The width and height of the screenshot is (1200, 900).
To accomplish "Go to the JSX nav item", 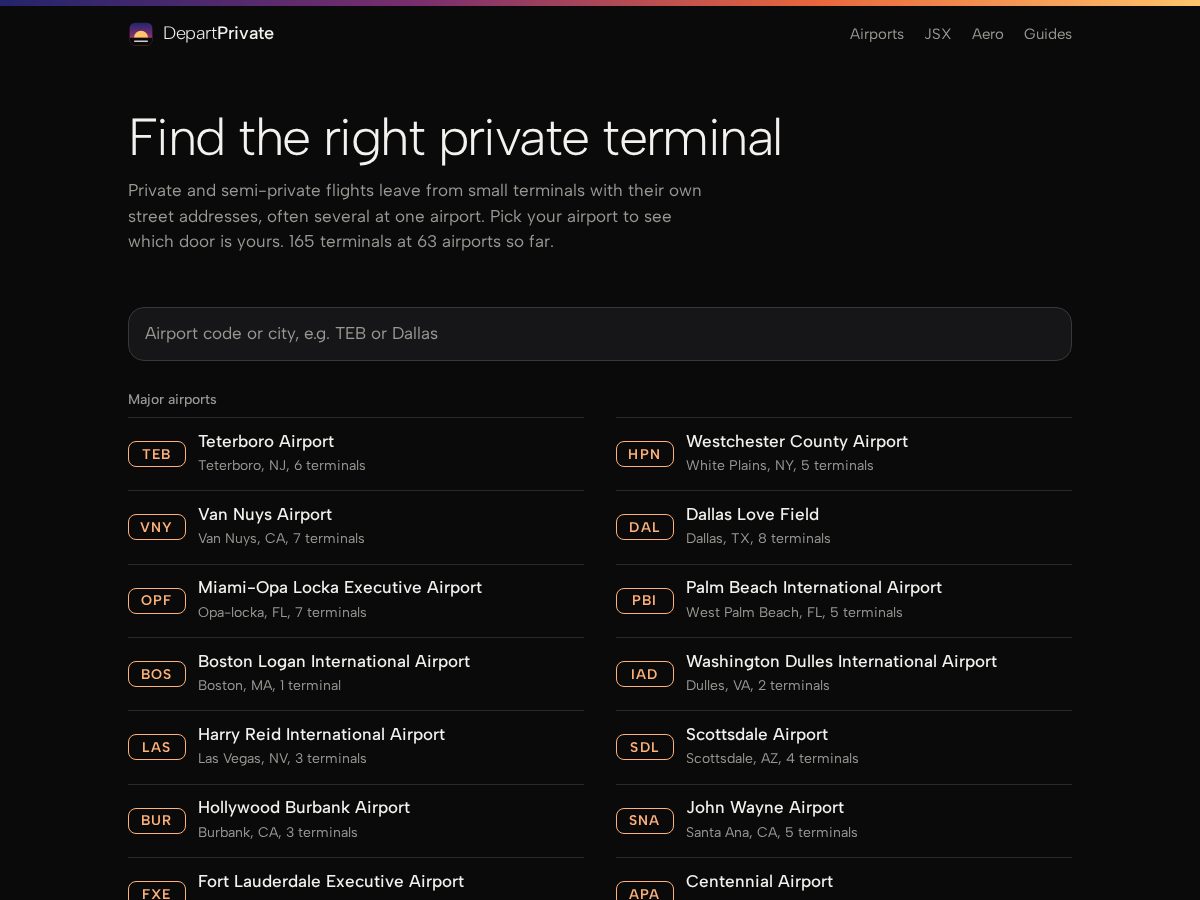I will [938, 34].
